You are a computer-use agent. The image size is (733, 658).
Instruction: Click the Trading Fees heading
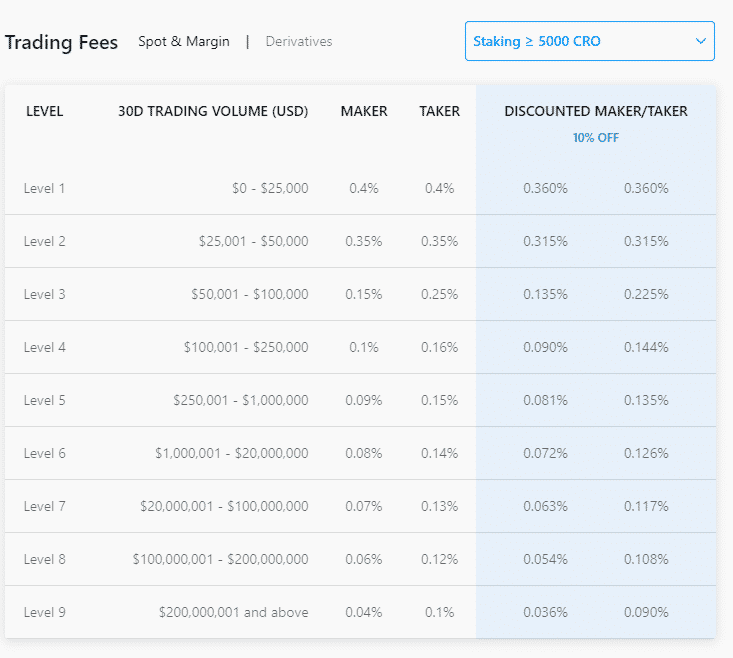pos(61,42)
